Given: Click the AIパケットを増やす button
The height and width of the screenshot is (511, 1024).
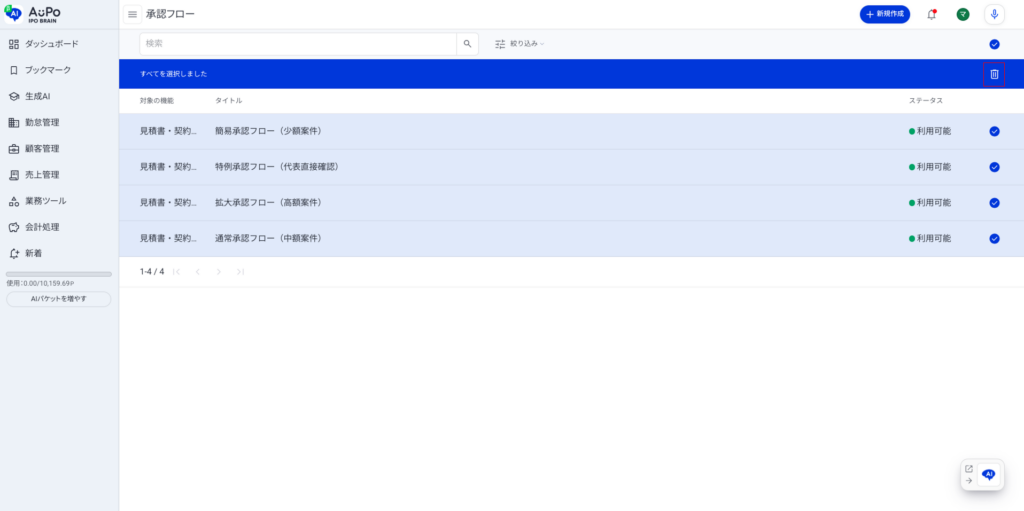Looking at the screenshot, I should click(x=59, y=299).
